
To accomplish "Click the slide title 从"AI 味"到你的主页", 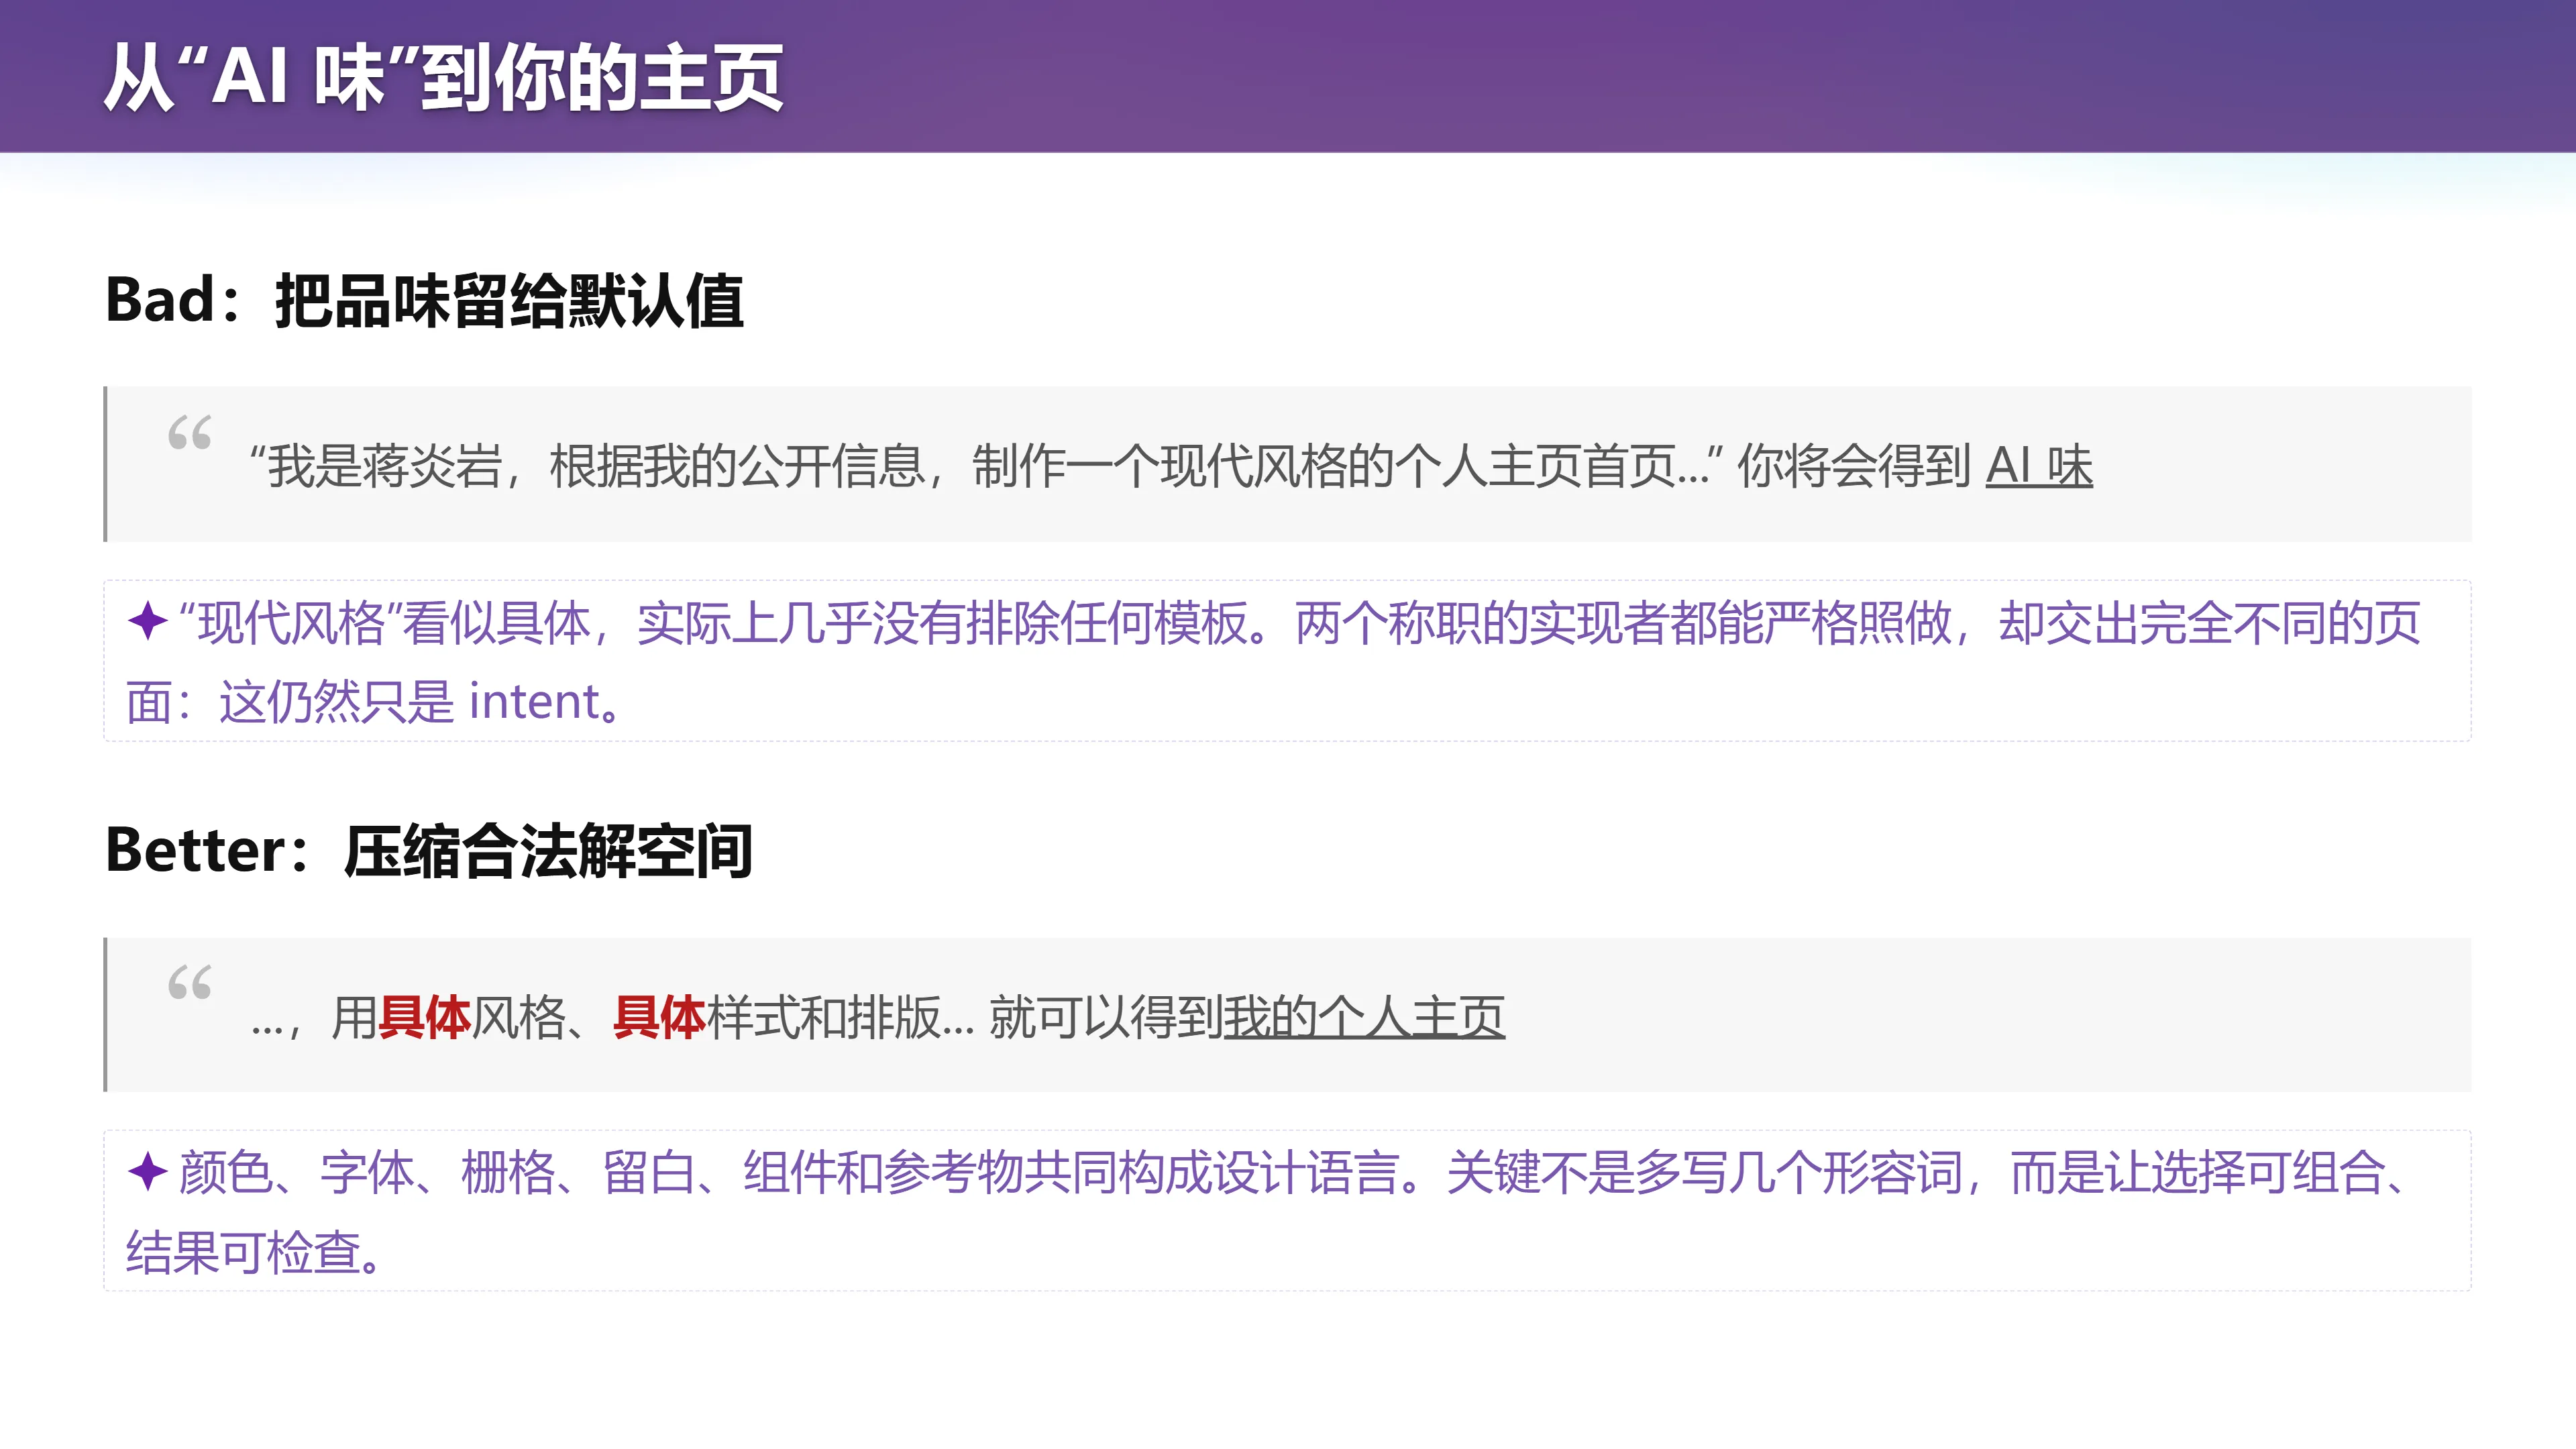I will [x=443, y=78].
